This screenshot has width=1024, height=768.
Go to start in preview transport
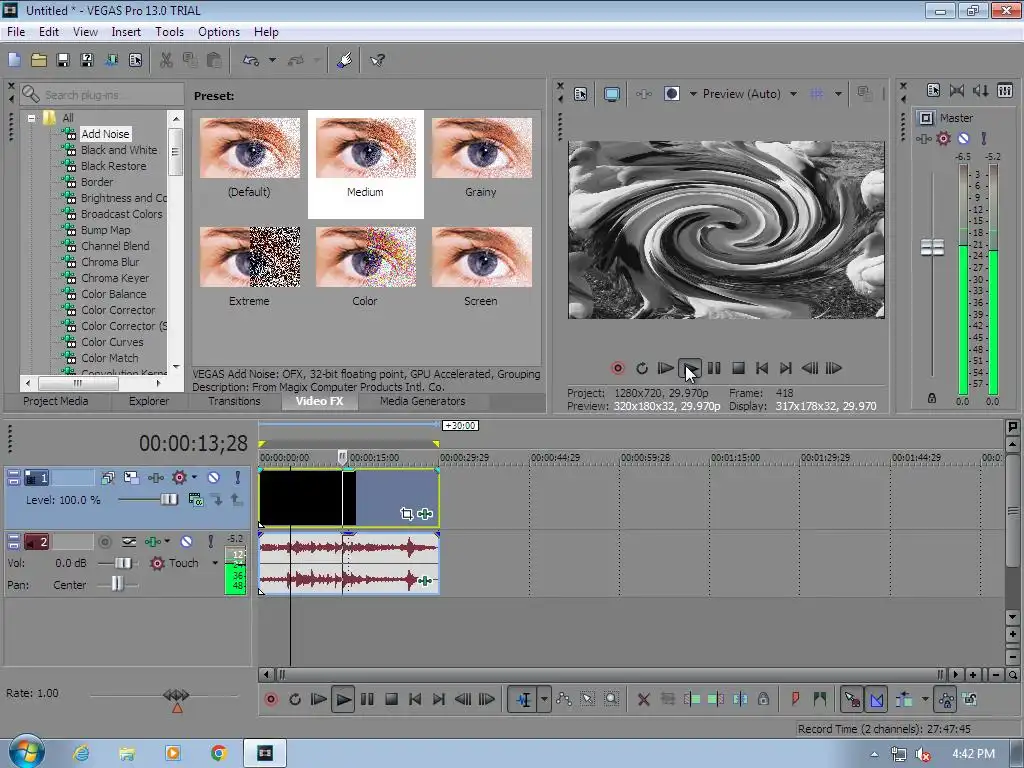coord(762,368)
